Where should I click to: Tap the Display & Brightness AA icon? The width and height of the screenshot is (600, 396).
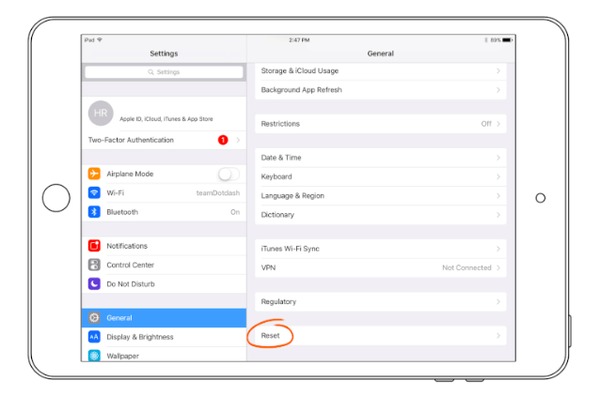94,337
